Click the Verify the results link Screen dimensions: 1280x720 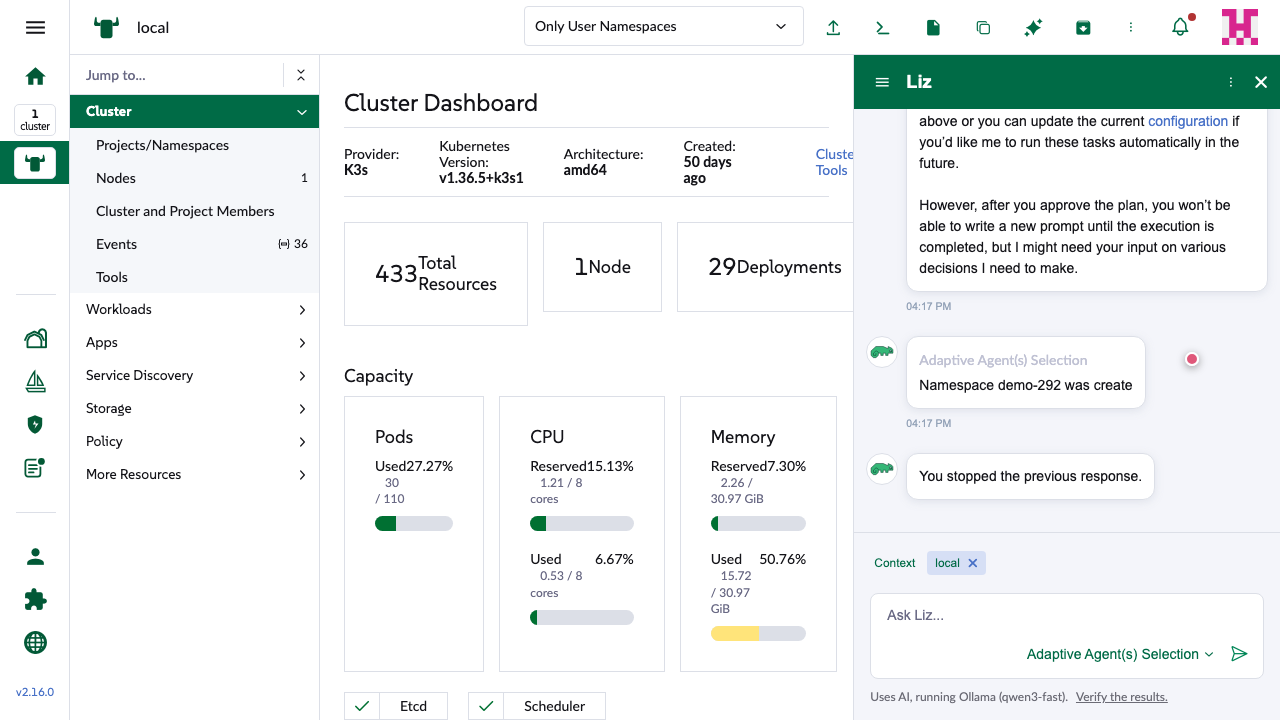pyautogui.click(x=1122, y=697)
